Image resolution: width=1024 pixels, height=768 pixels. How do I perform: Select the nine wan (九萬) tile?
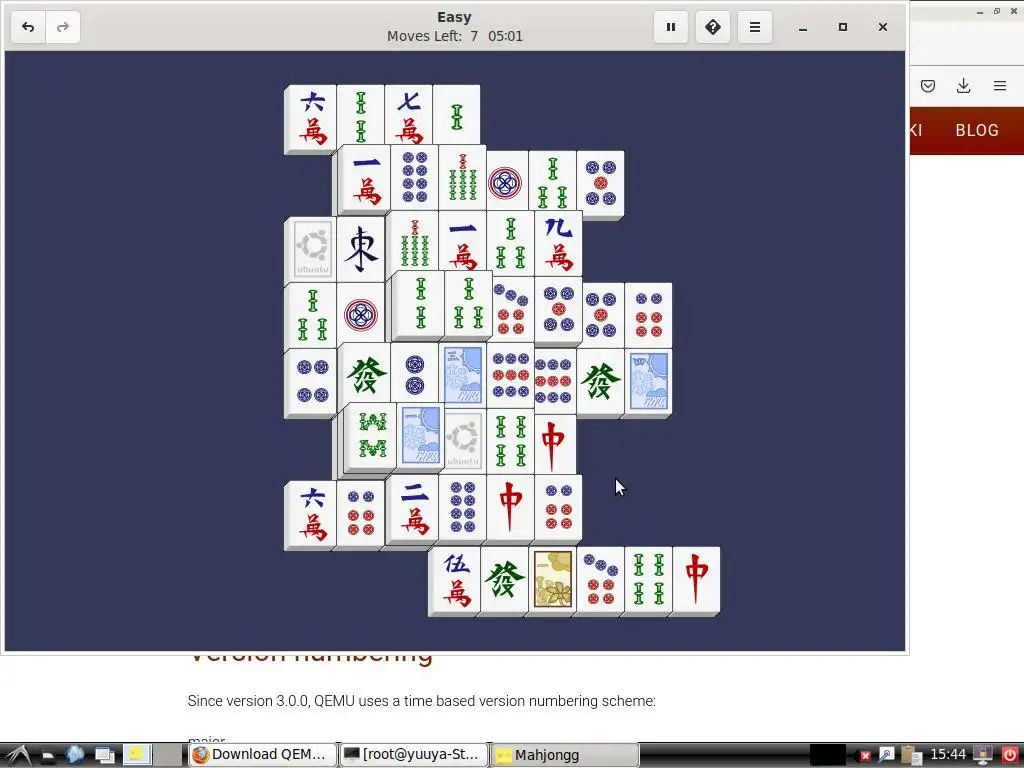click(x=558, y=243)
